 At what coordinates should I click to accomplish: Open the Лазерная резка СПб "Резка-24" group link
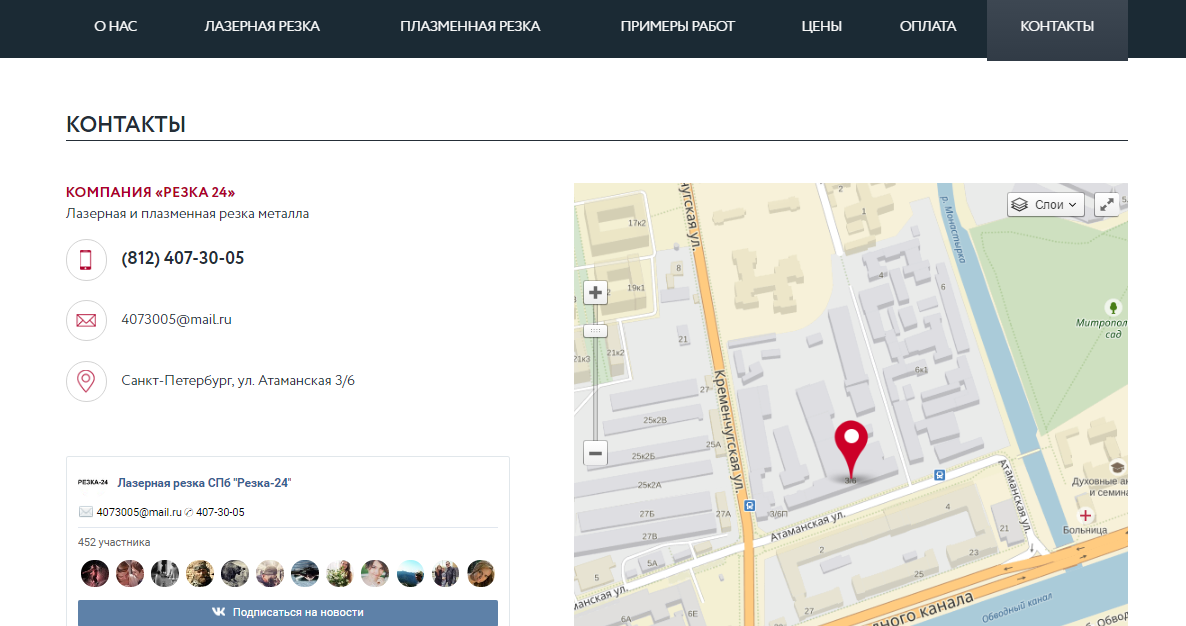[x=204, y=483]
